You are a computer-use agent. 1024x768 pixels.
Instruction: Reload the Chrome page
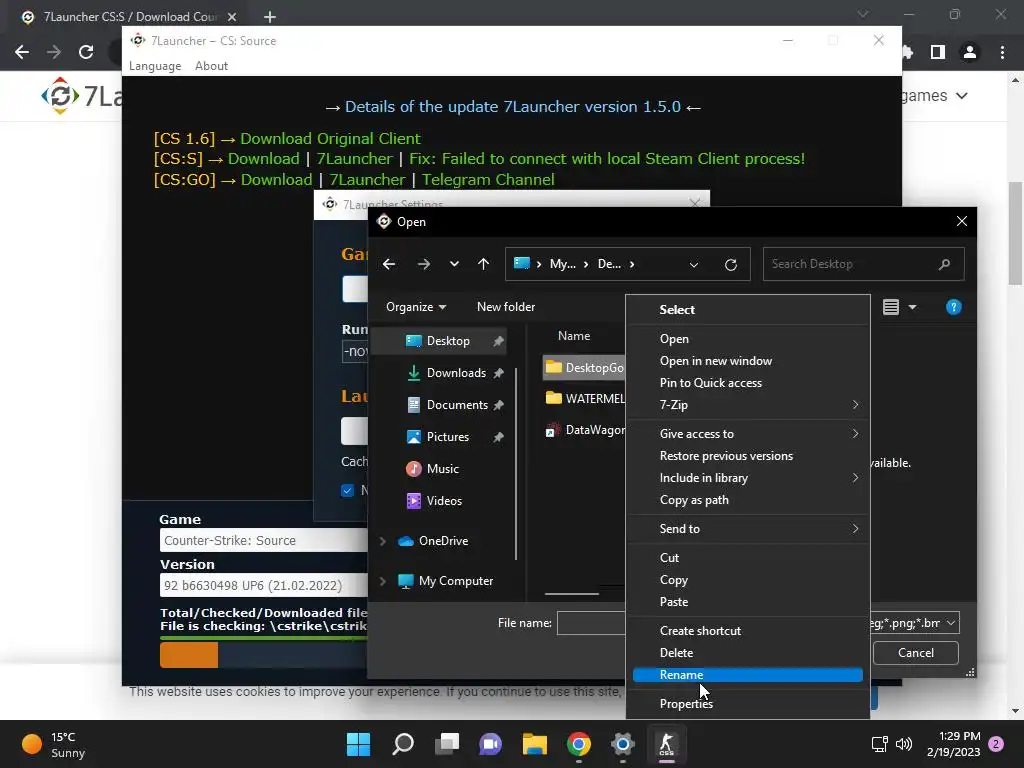[86, 52]
